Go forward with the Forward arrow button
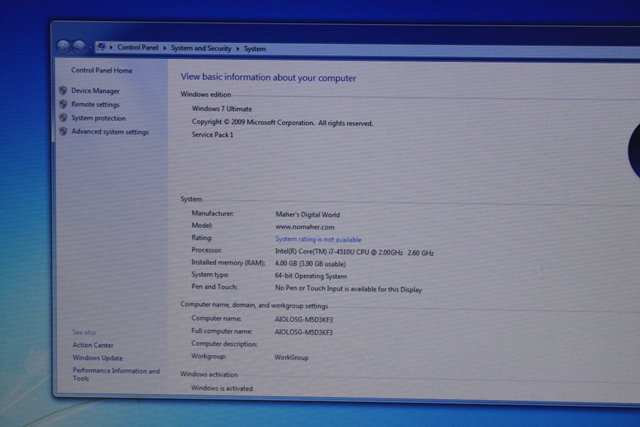 79,47
